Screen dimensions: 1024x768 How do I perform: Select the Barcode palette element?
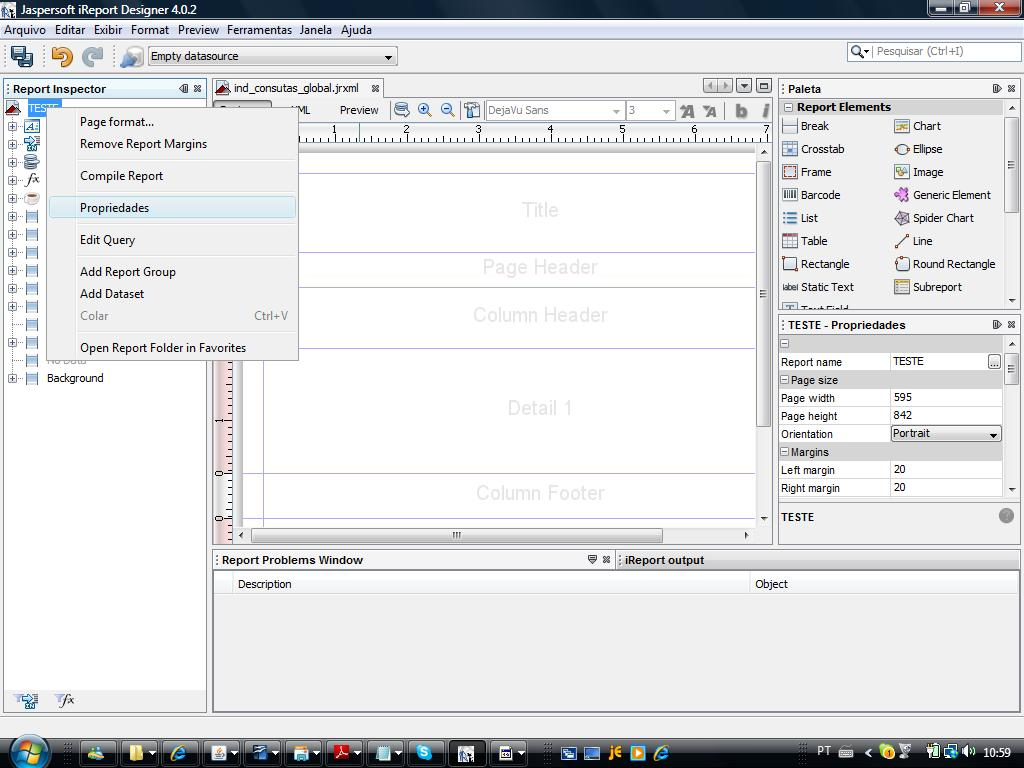pyautogui.click(x=812, y=195)
